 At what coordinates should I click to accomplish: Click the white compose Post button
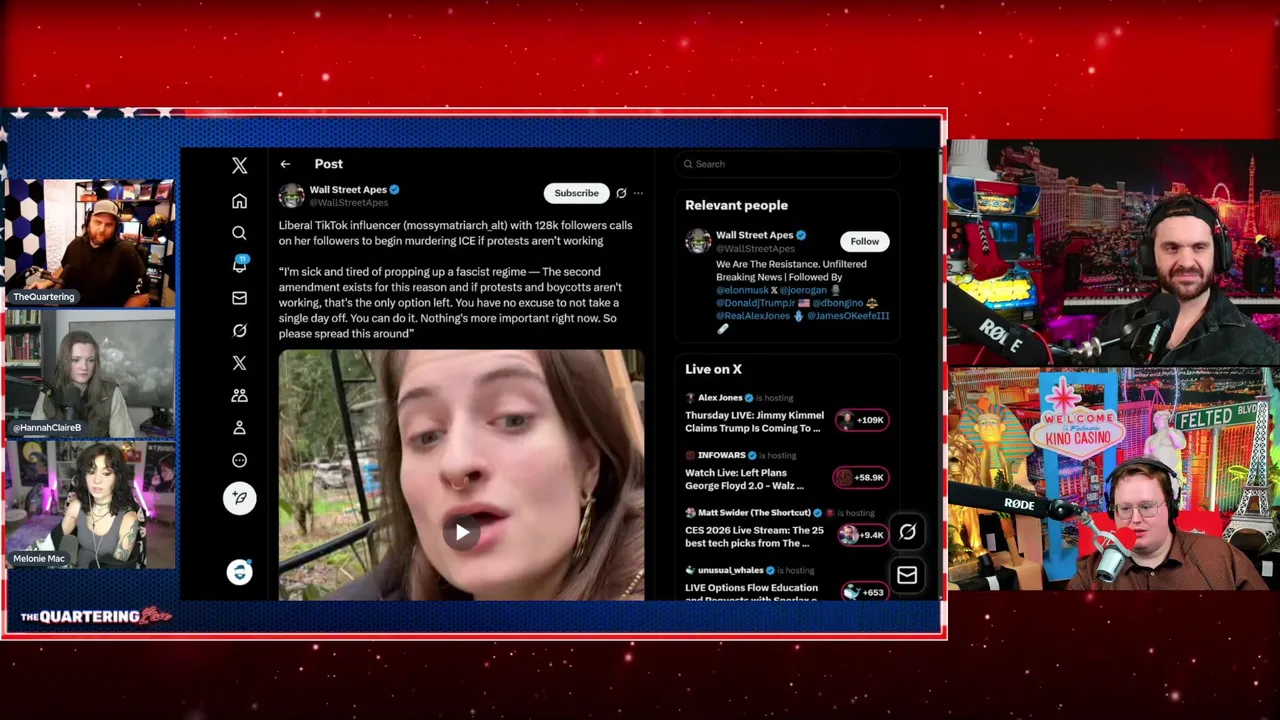click(x=239, y=497)
